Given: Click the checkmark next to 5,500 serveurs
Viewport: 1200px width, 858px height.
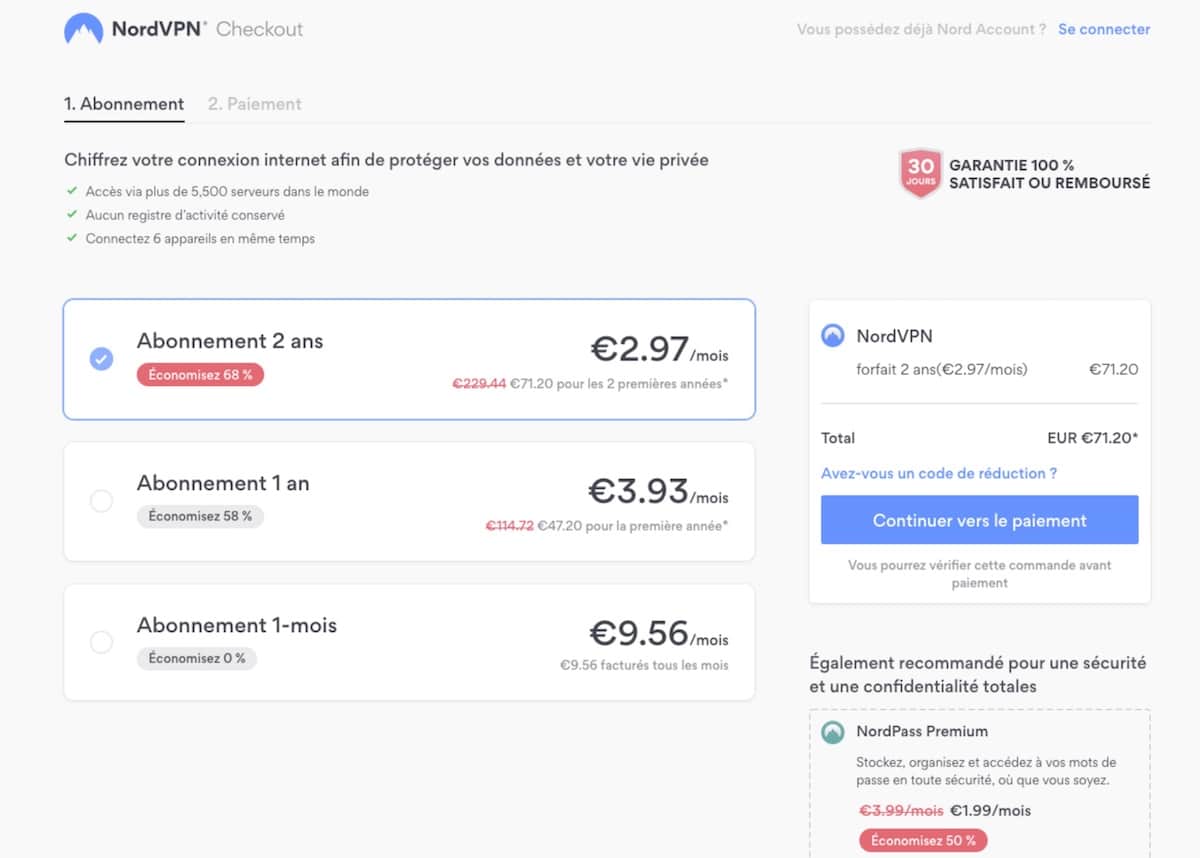Looking at the screenshot, I should click(71, 189).
